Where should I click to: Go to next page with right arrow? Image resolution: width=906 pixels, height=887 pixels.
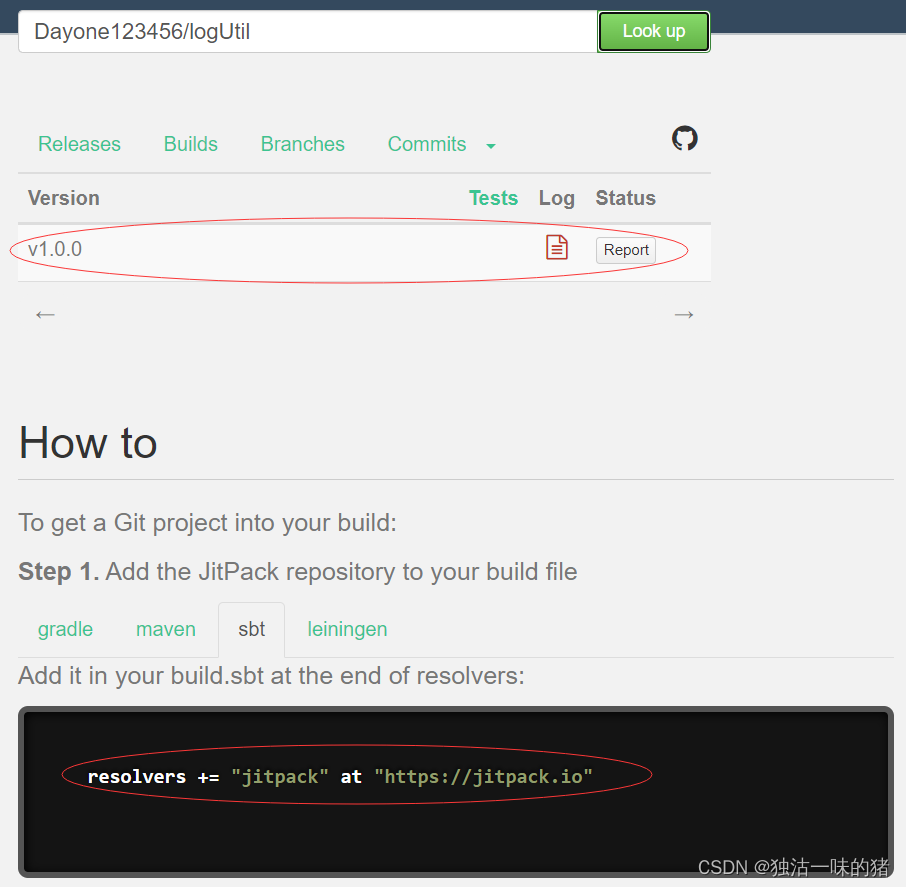pos(684,314)
